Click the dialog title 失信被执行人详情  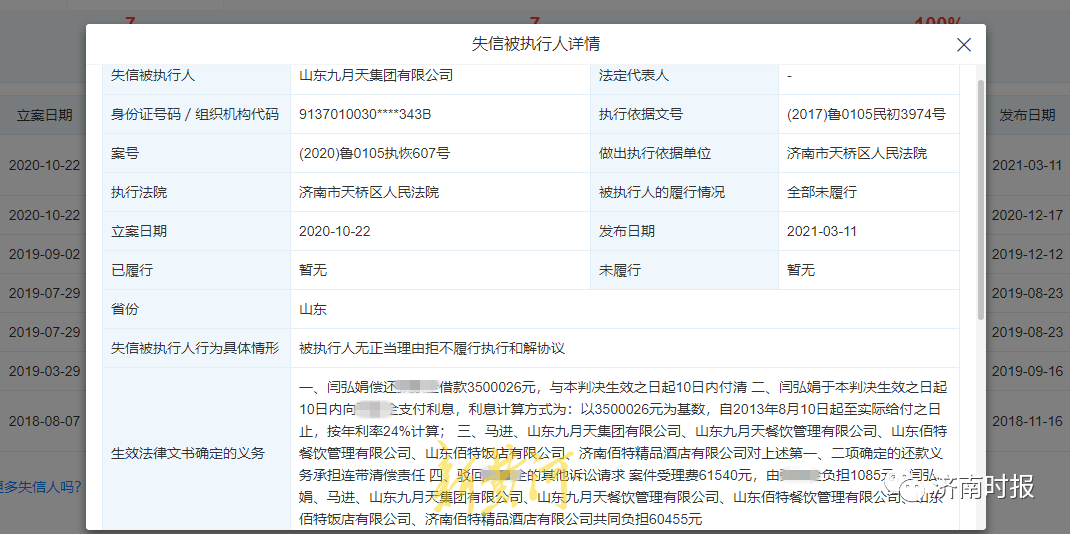point(536,44)
